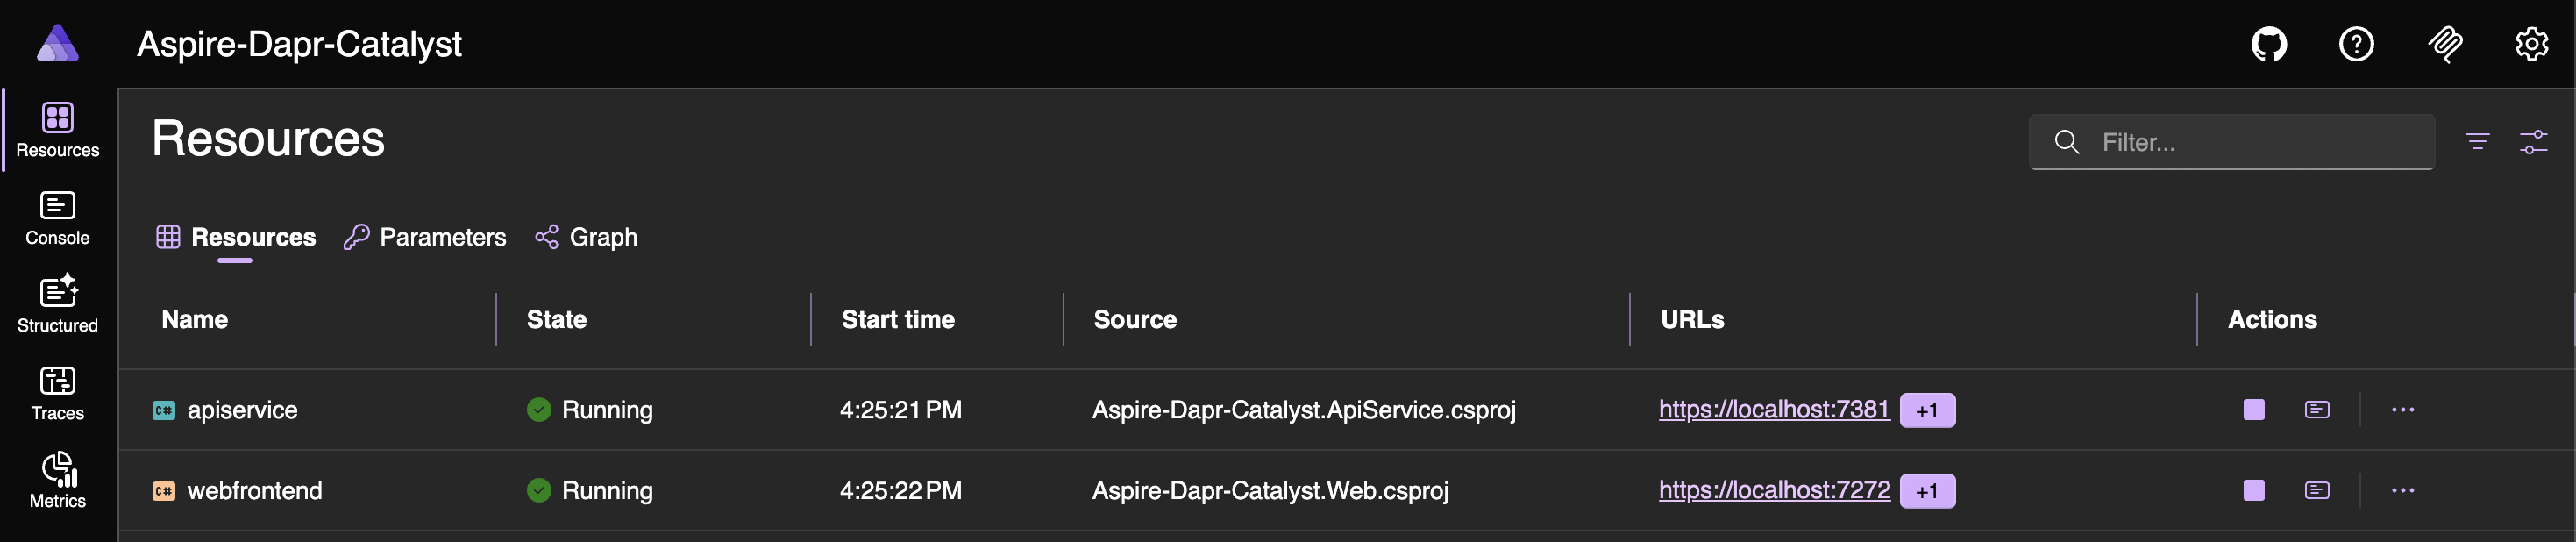Open Metrics page in sidebar
Image resolution: width=2576 pixels, height=542 pixels.
57,481
